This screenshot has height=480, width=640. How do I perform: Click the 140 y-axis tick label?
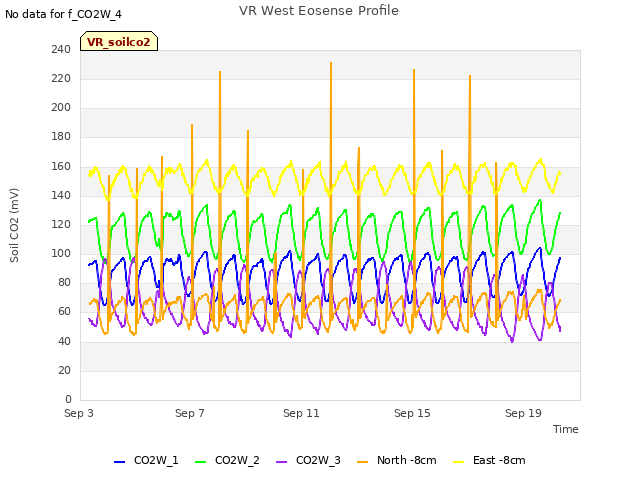pos(61,196)
